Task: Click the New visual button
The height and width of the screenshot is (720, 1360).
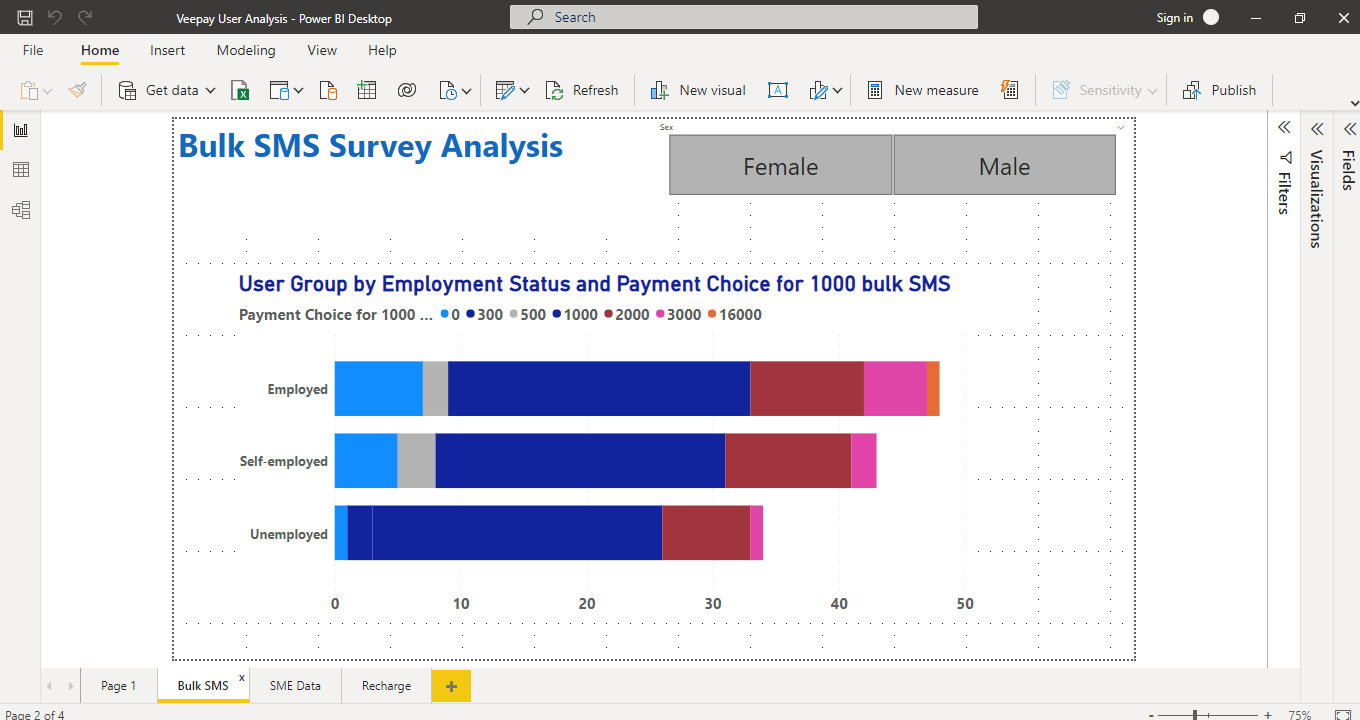Action: (698, 90)
